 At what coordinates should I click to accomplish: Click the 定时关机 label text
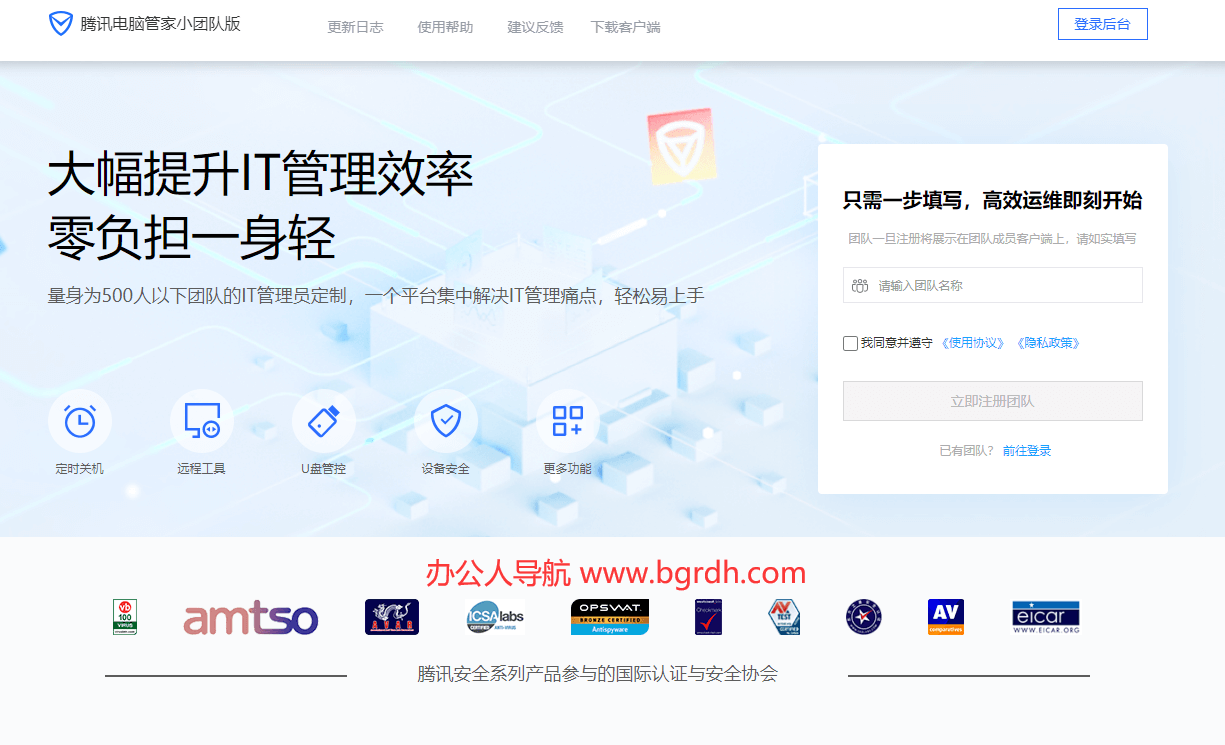[80, 469]
